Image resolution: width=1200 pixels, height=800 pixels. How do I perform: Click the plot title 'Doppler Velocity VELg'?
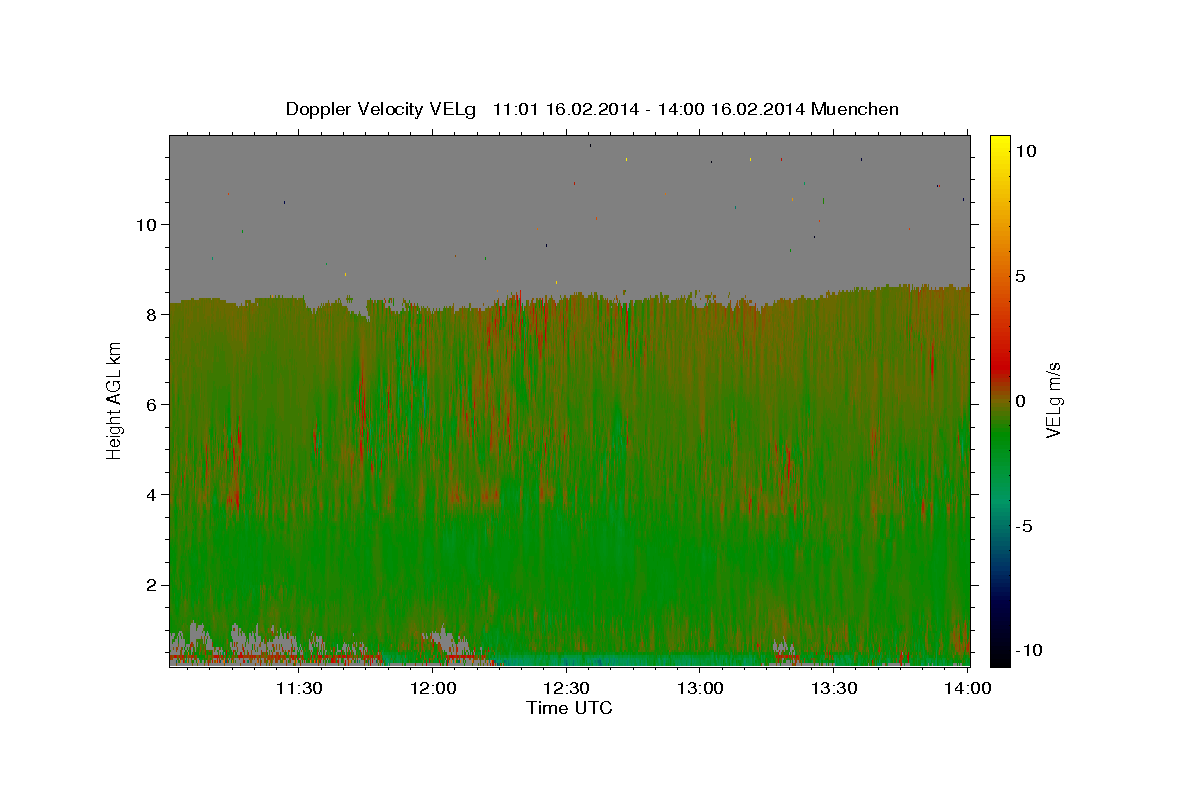pyautogui.click(x=382, y=109)
